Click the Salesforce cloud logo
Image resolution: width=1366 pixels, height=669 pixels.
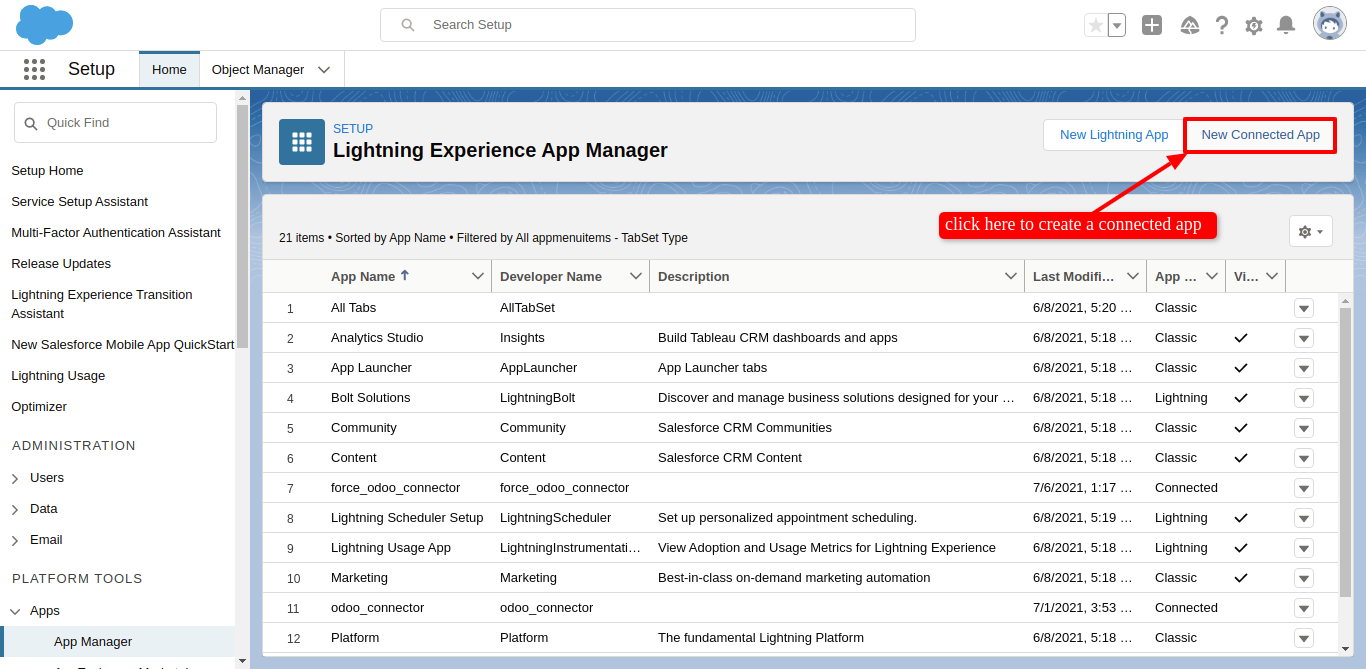pyautogui.click(x=45, y=24)
